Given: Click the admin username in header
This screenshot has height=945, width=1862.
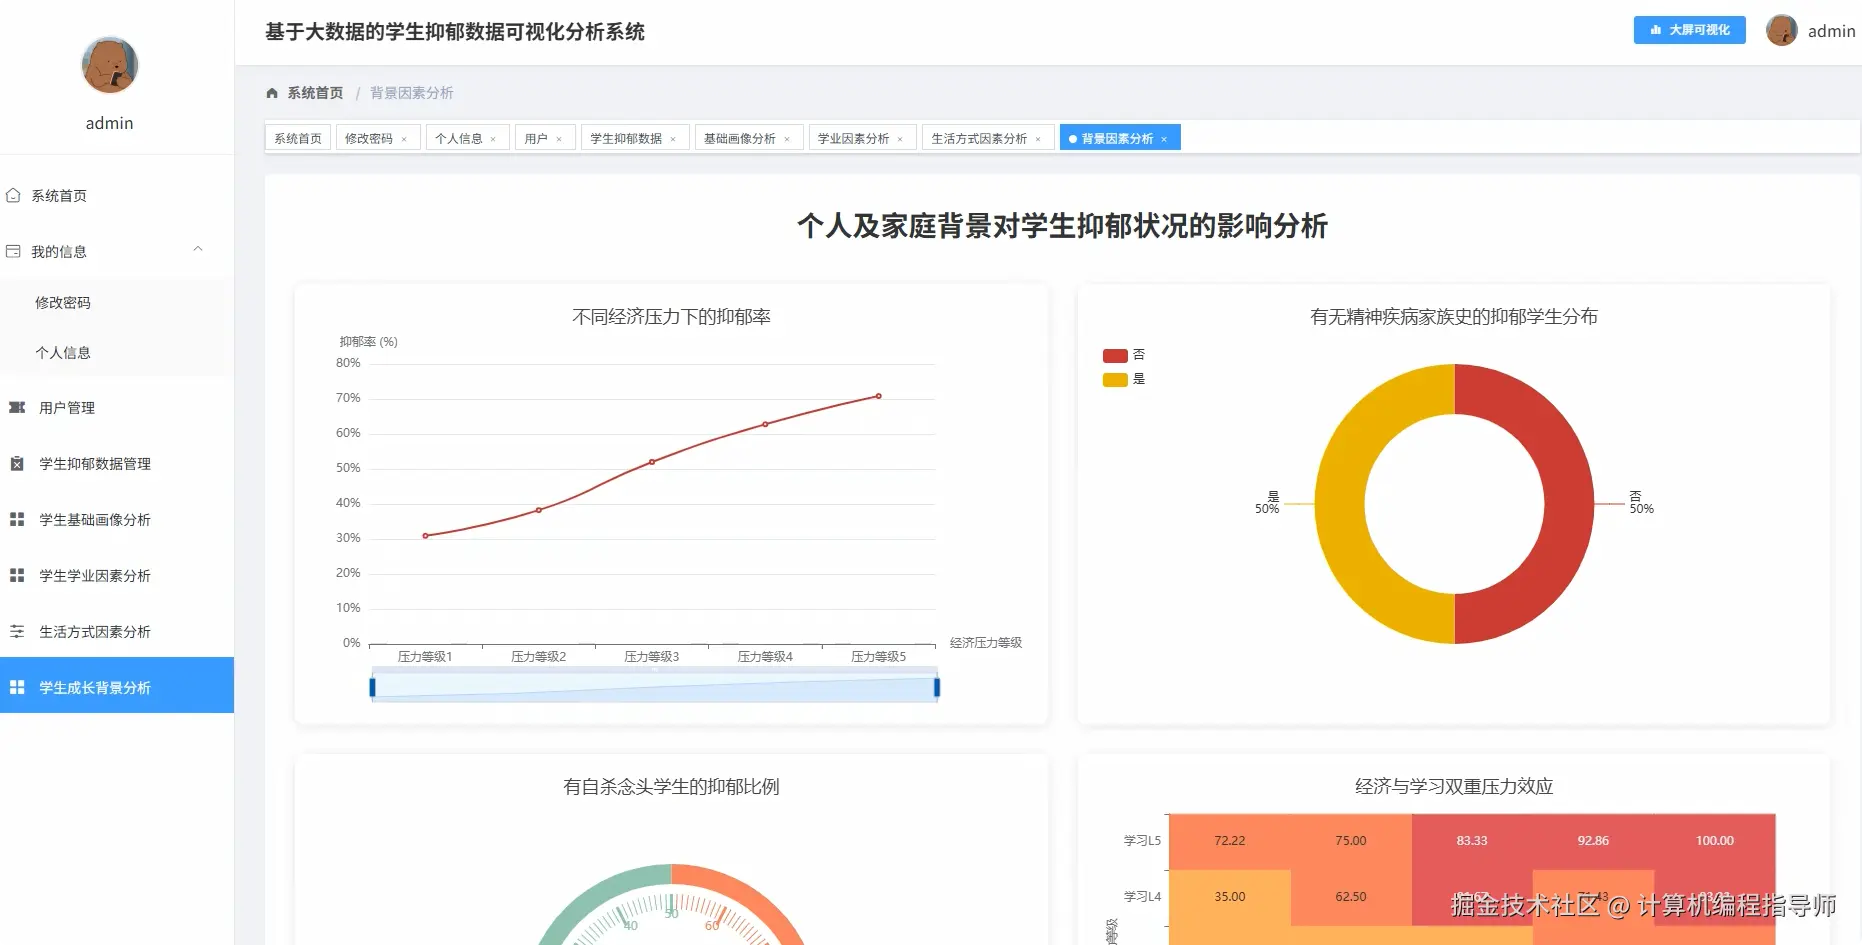Looking at the screenshot, I should (x=1831, y=31).
